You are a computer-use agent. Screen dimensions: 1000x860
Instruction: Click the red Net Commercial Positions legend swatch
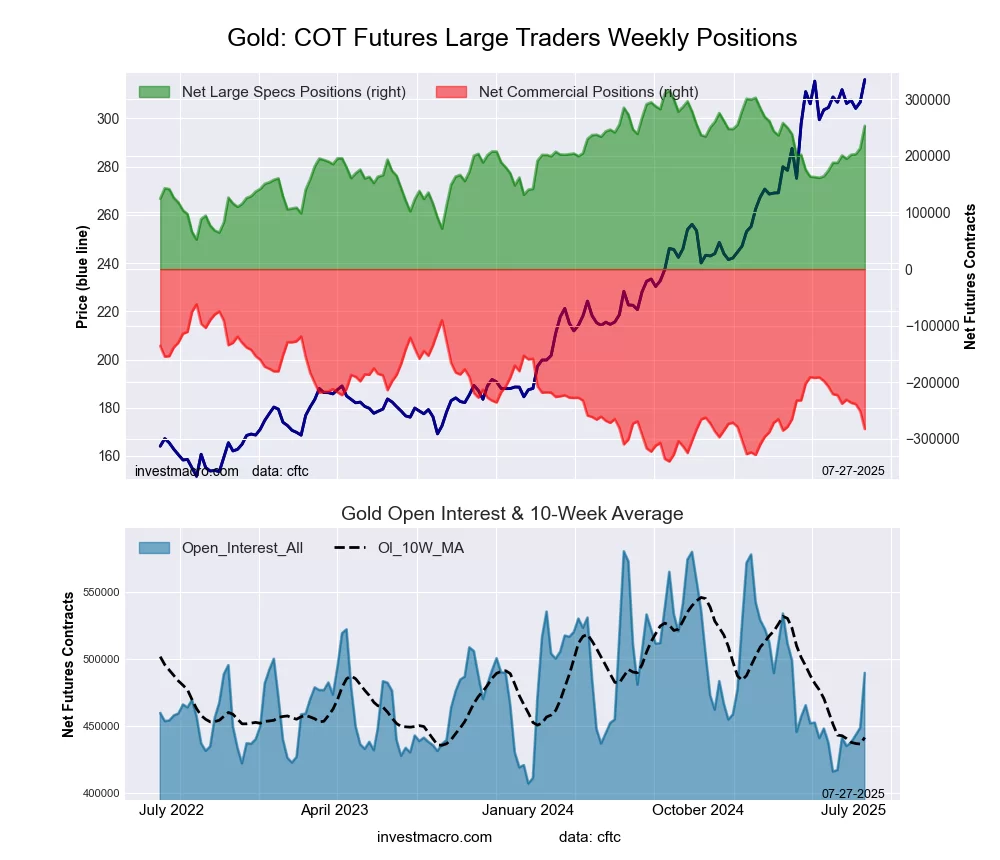pos(451,92)
